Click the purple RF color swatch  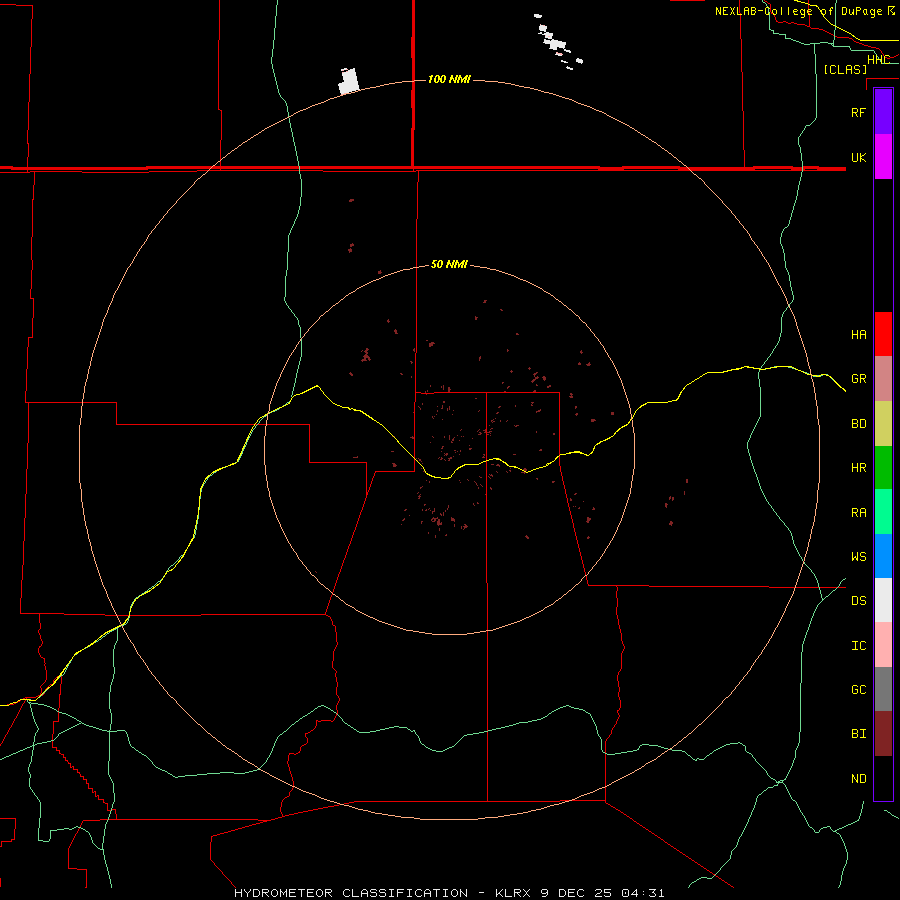(883, 112)
